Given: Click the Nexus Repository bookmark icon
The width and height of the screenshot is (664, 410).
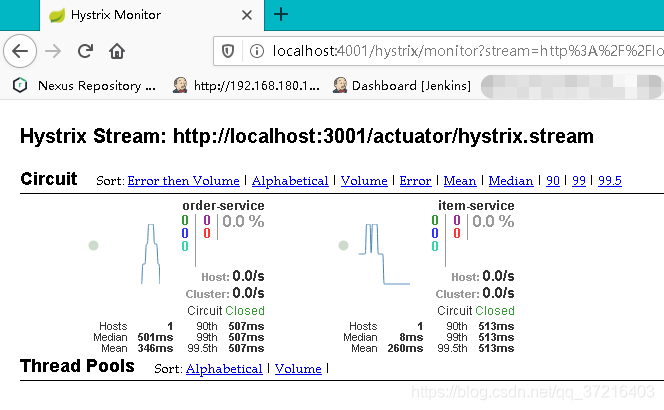Looking at the screenshot, I should point(20,85).
